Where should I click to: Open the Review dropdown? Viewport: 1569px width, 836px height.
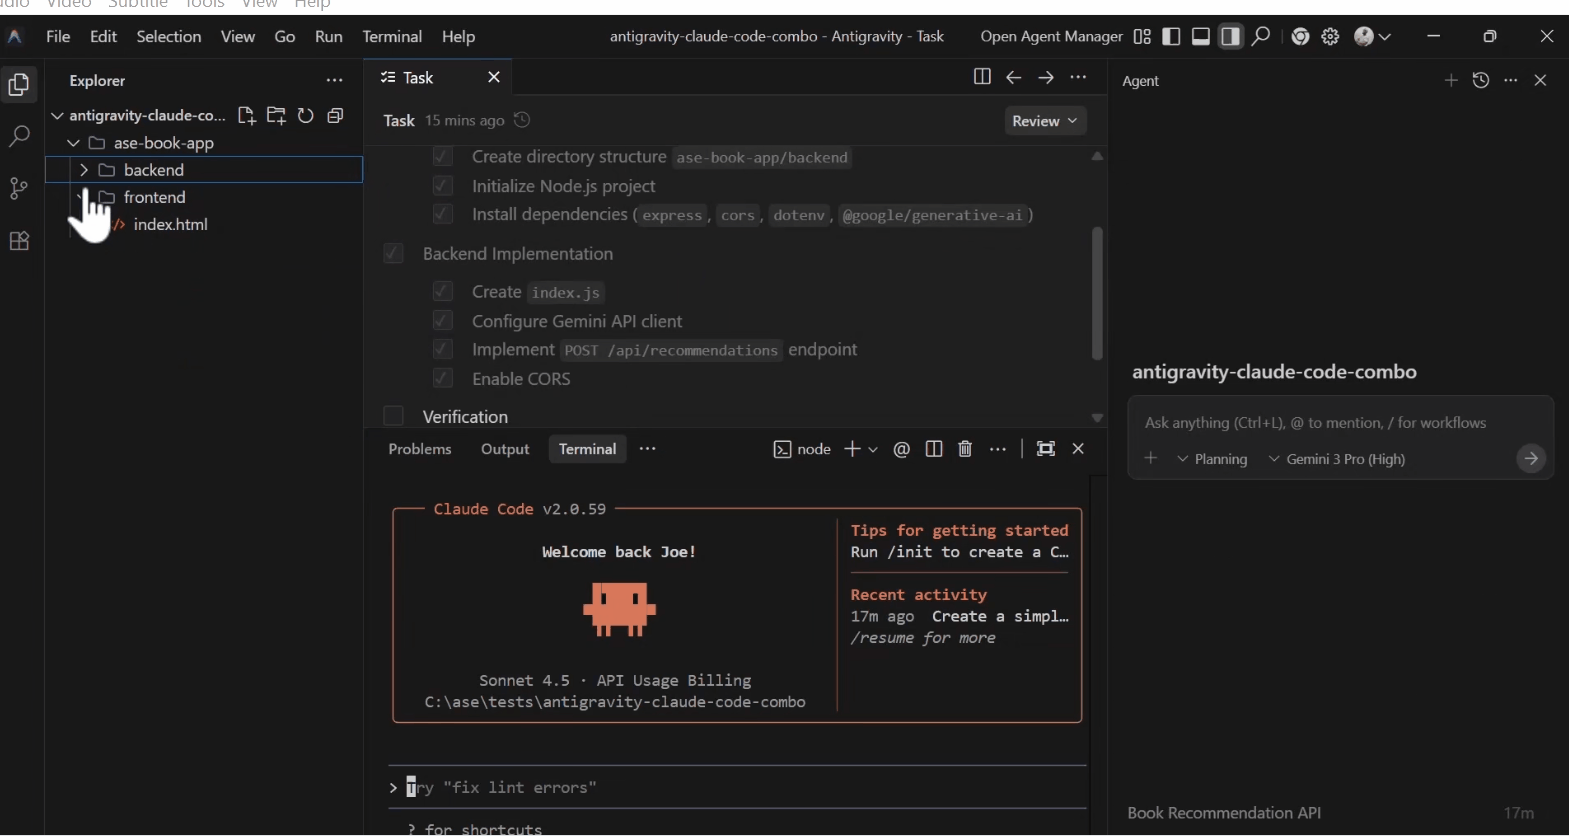1045,121
